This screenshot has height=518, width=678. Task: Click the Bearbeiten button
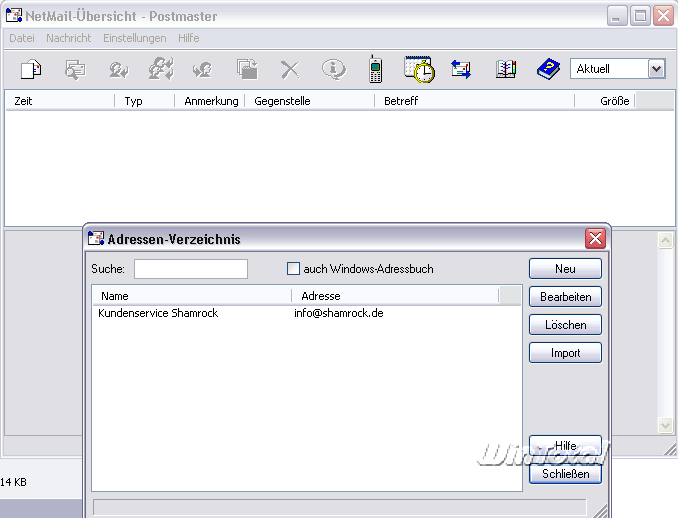click(x=565, y=297)
